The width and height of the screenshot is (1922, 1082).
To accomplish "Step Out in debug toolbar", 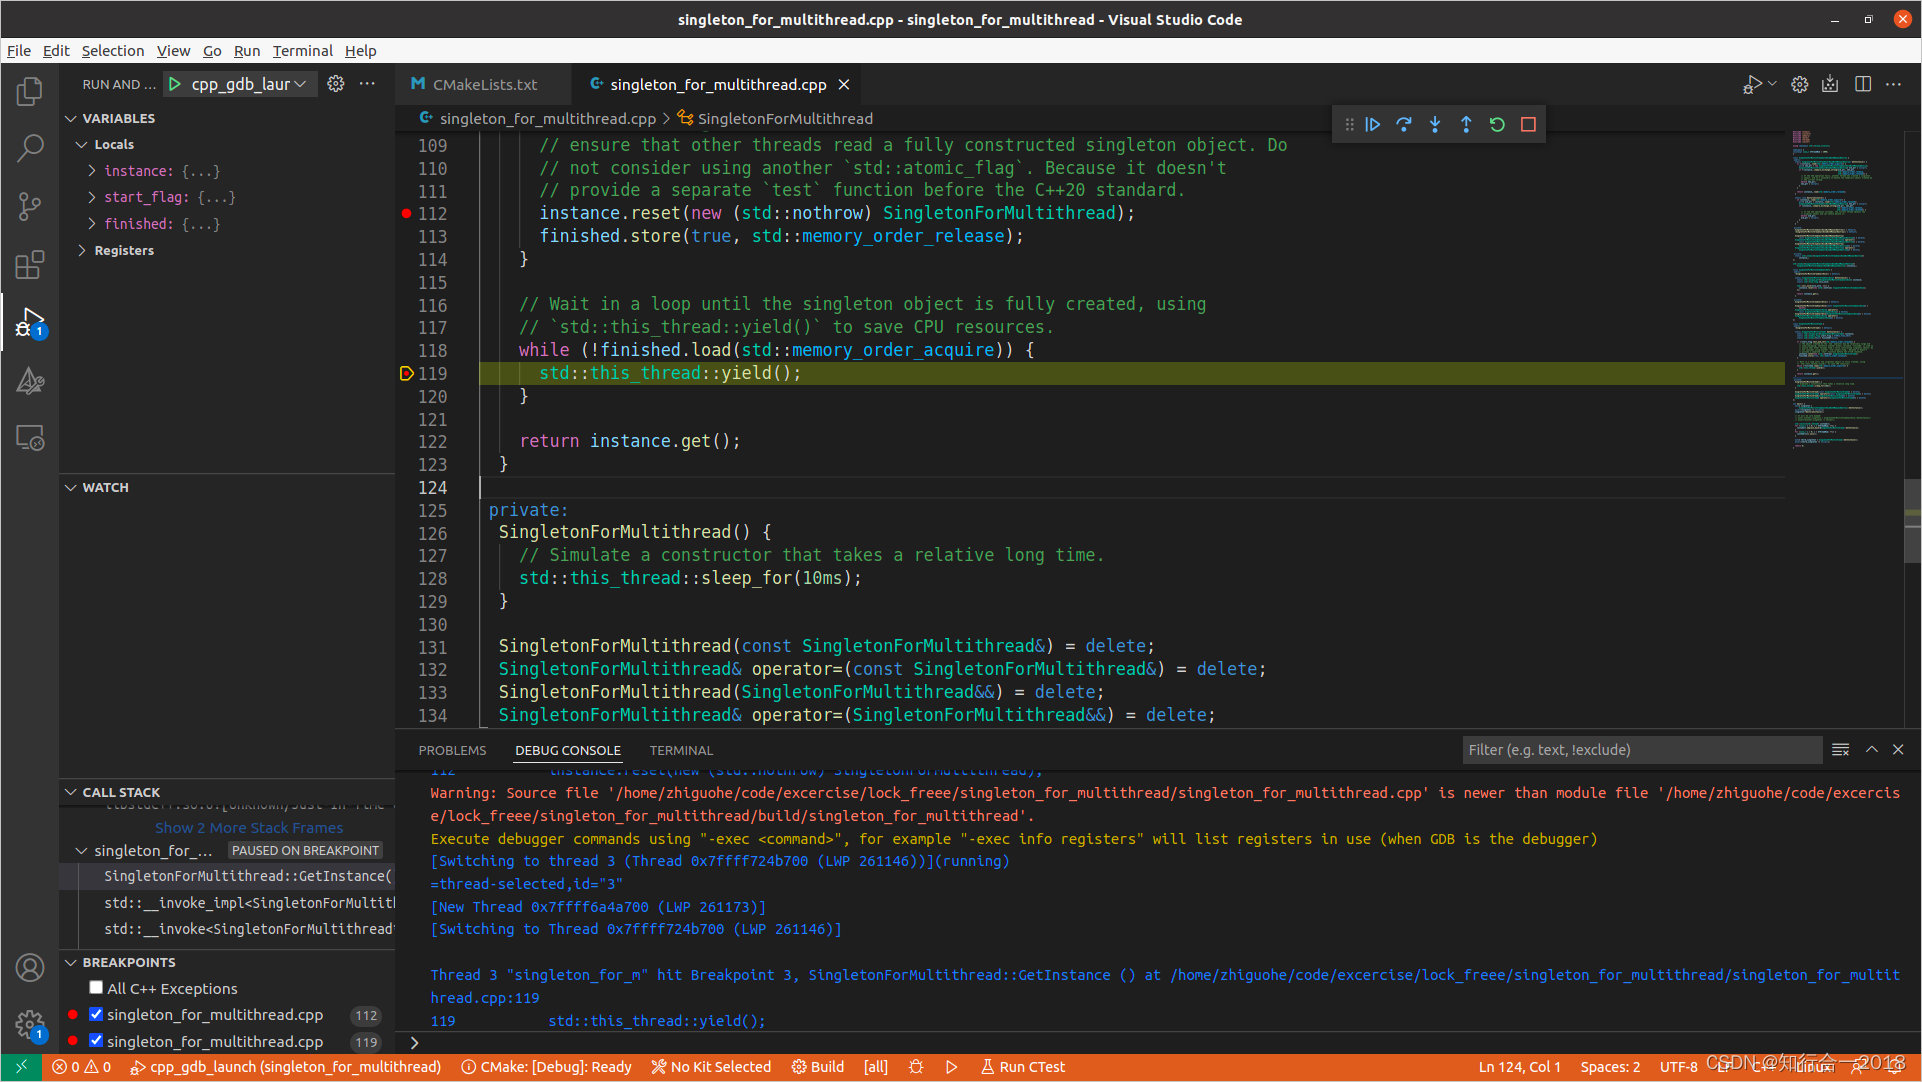I will (1466, 124).
